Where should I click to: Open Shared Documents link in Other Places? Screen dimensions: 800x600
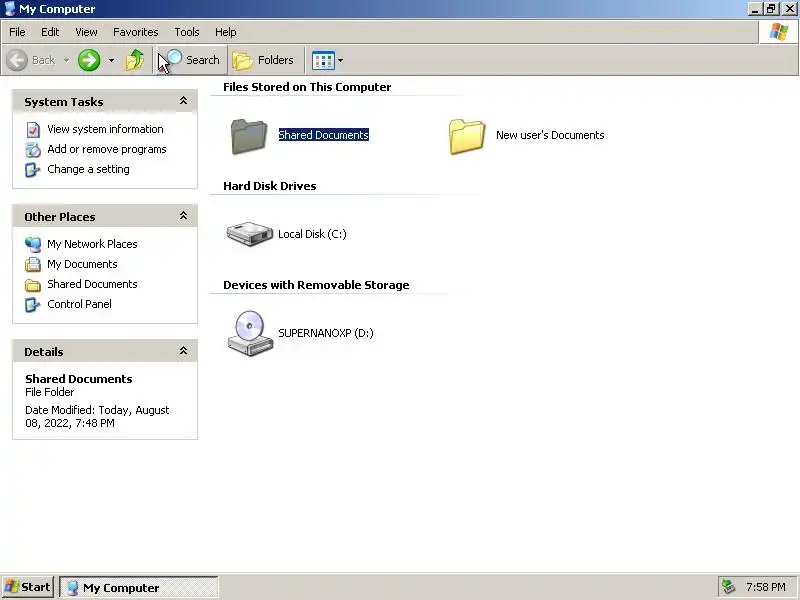pyautogui.click(x=92, y=284)
